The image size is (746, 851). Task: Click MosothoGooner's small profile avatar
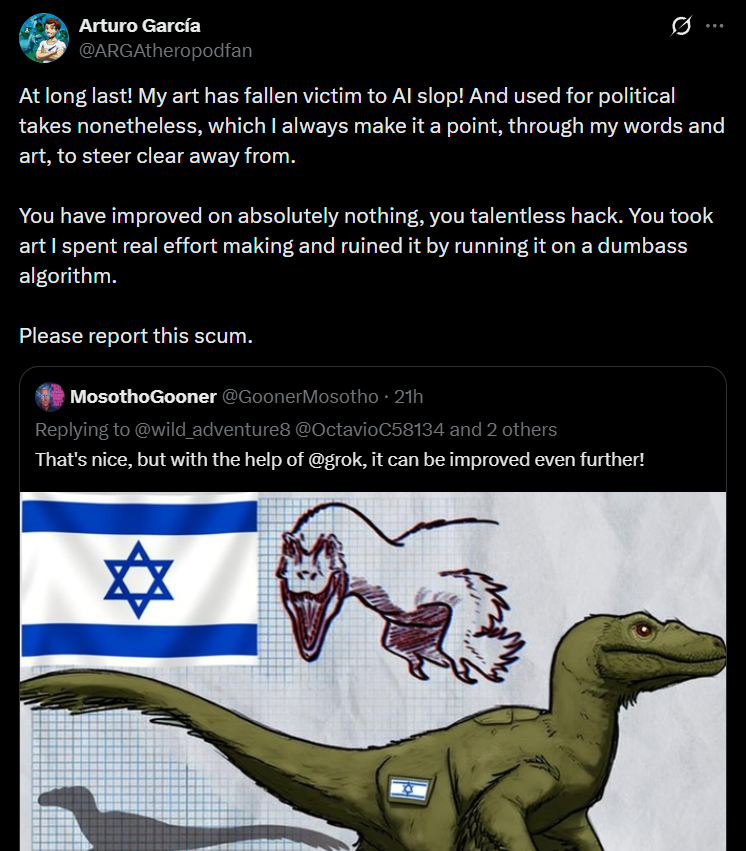pos(49,397)
